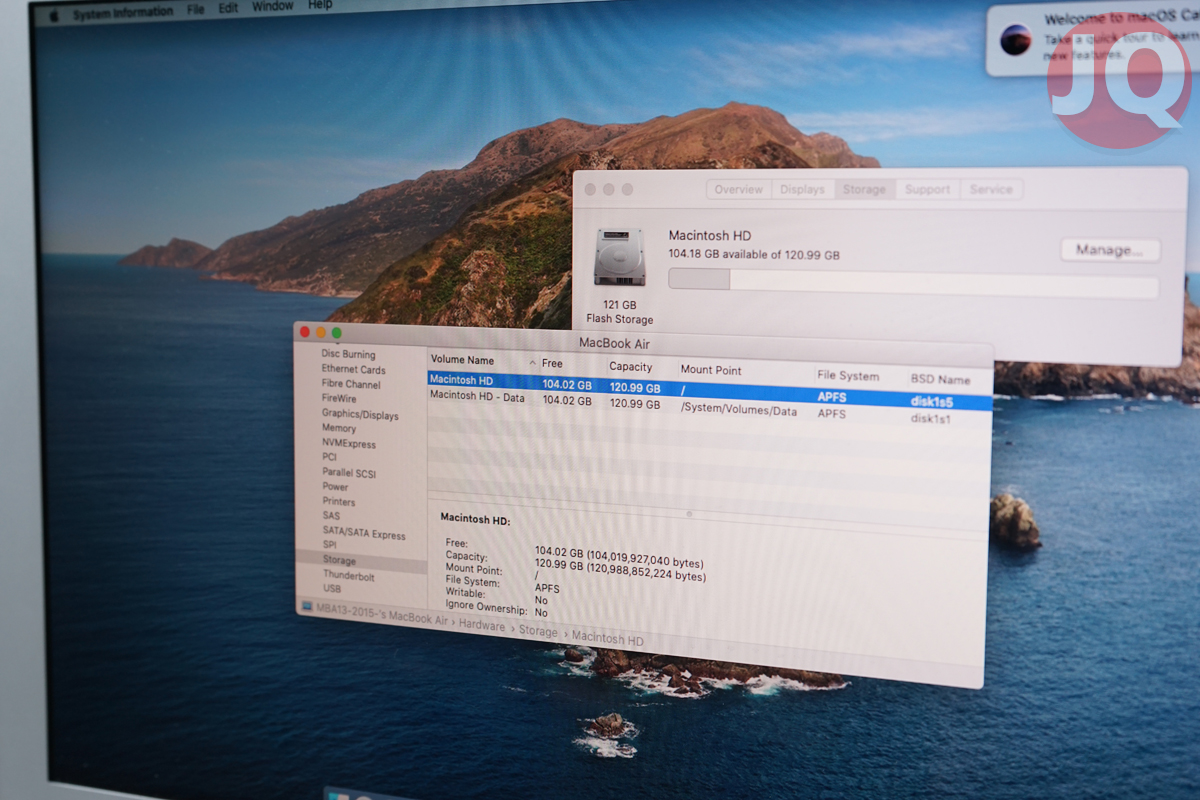Click the /System/Volumes/Data mount point cell

[x=739, y=410]
